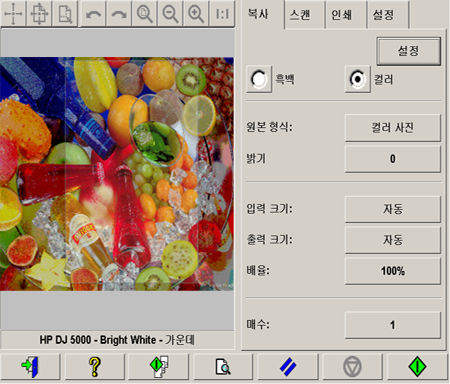The height and width of the screenshot is (384, 450).
Task: Click the fruit image in preview area
Action: pos(117,174)
